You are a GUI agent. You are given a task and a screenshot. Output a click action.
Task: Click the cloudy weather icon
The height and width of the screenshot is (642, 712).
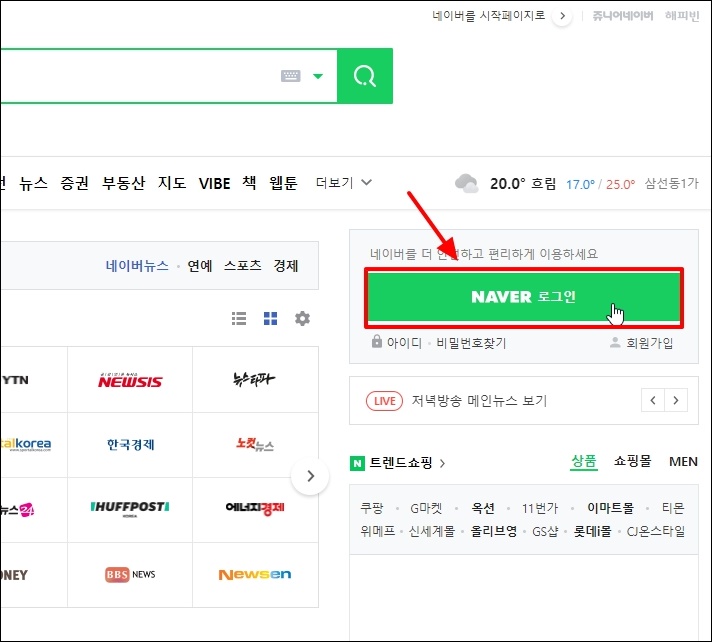(x=466, y=183)
